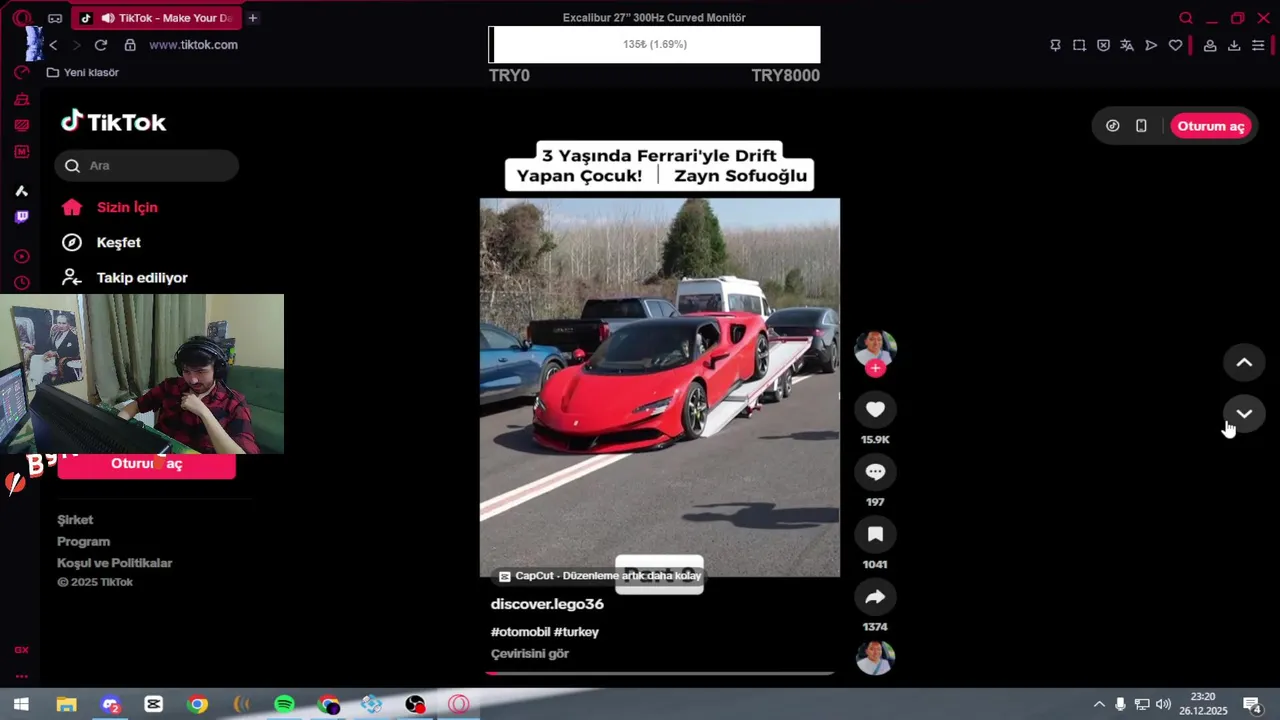This screenshot has width=1280, height=720.
Task: Click the sidebar Oturum aç button
Action: click(x=147, y=464)
